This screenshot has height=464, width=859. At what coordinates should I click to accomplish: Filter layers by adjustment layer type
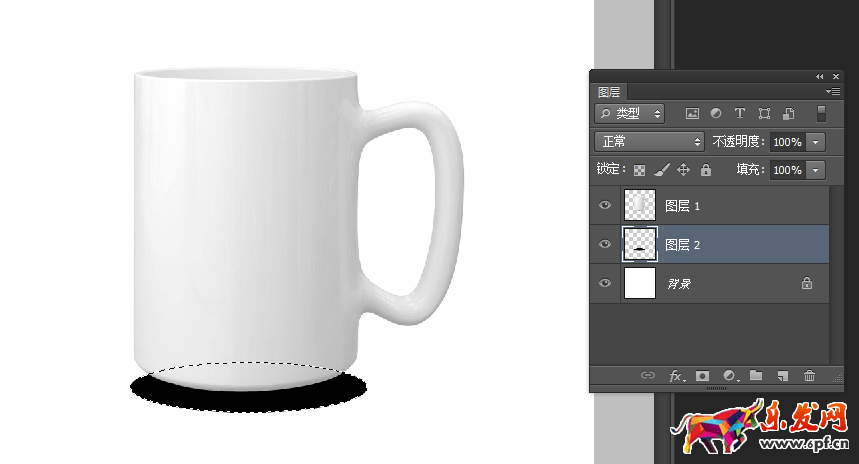pos(716,114)
